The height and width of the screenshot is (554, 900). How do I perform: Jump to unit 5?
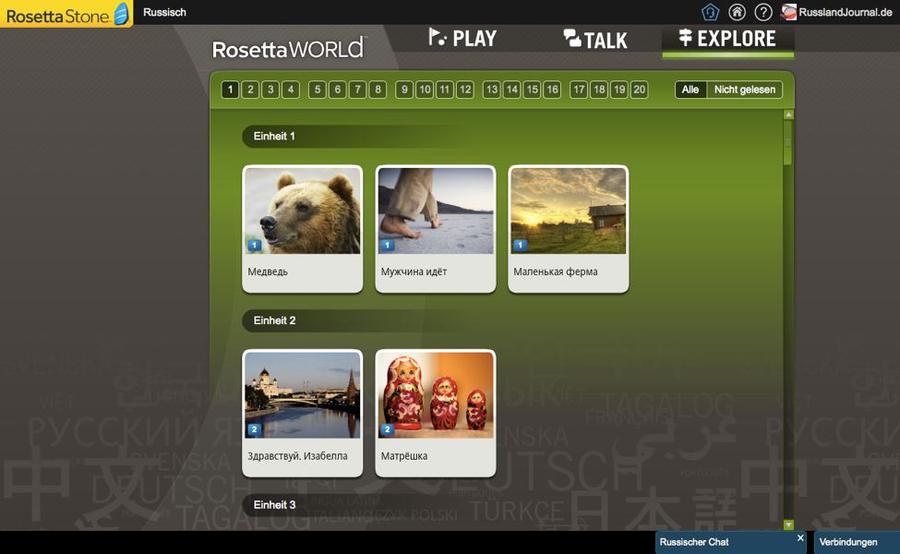[317, 90]
